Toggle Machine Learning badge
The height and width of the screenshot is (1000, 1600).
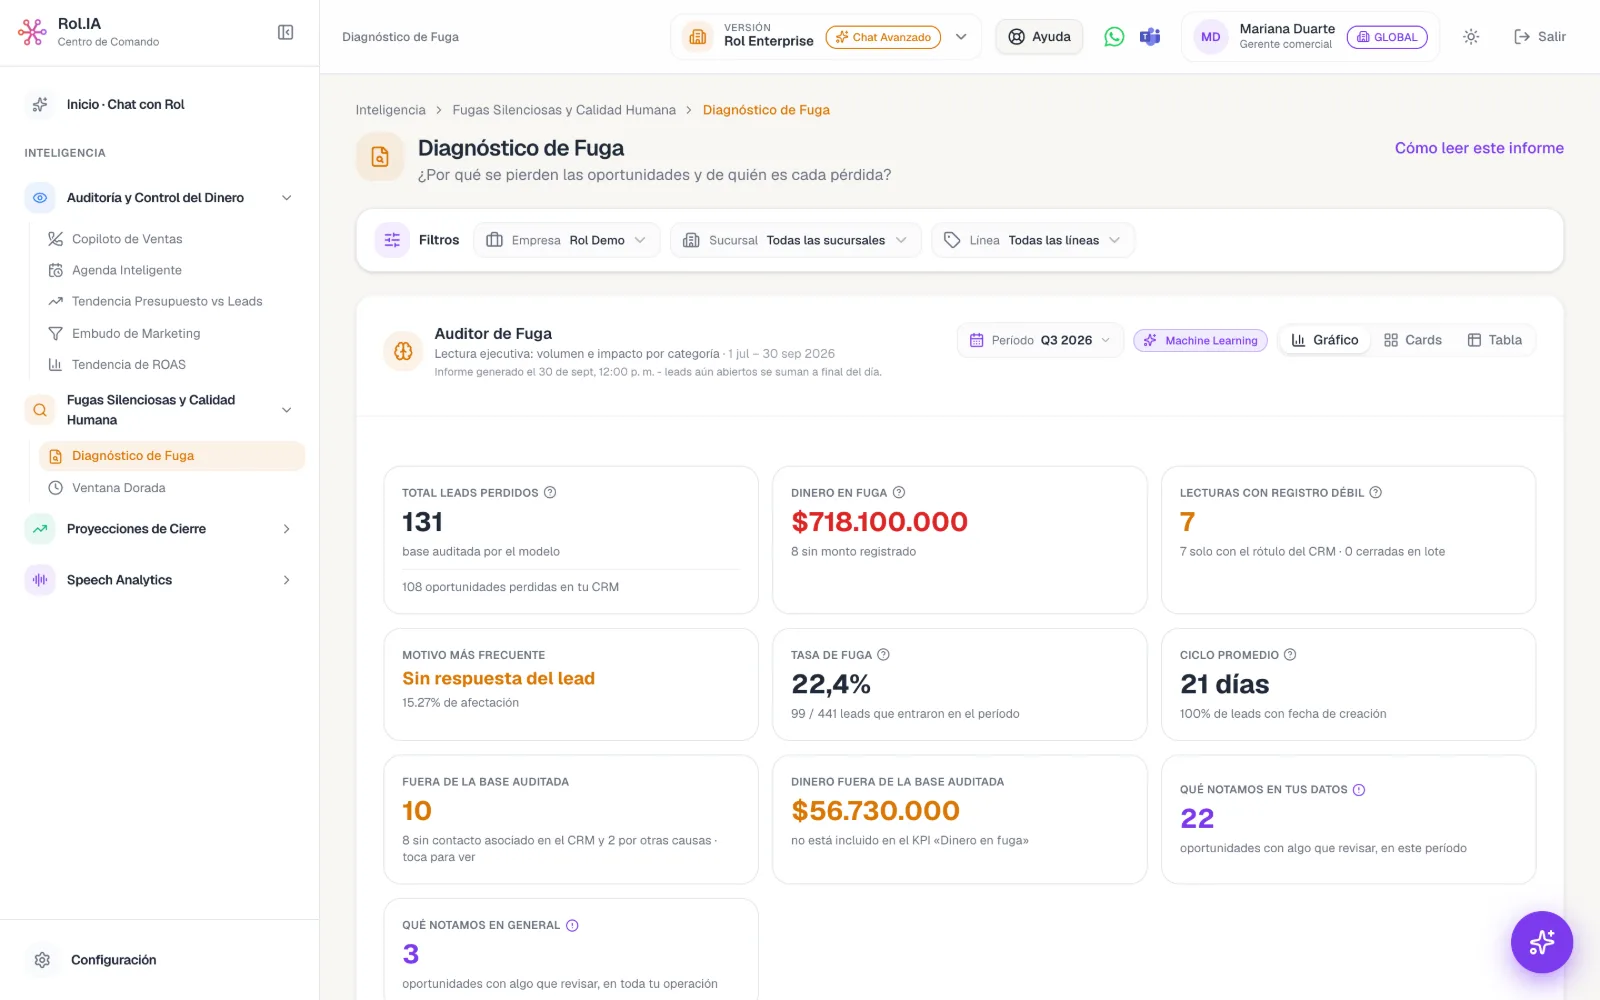pos(1200,340)
